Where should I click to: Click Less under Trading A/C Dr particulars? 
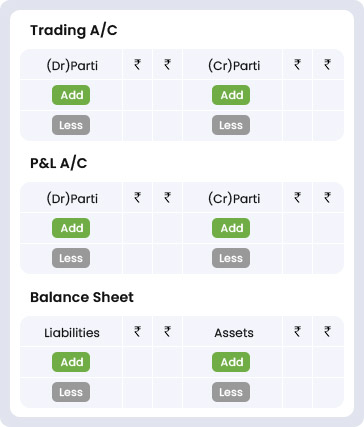[x=71, y=125]
